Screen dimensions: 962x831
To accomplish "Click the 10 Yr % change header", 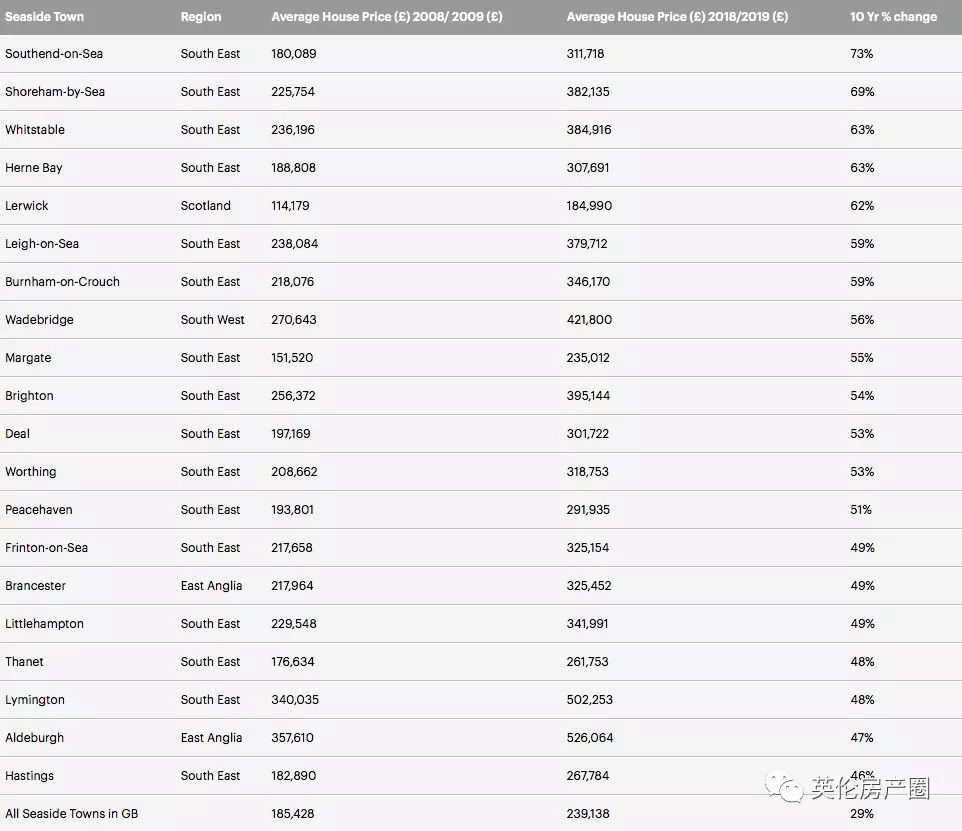I will (x=893, y=17).
